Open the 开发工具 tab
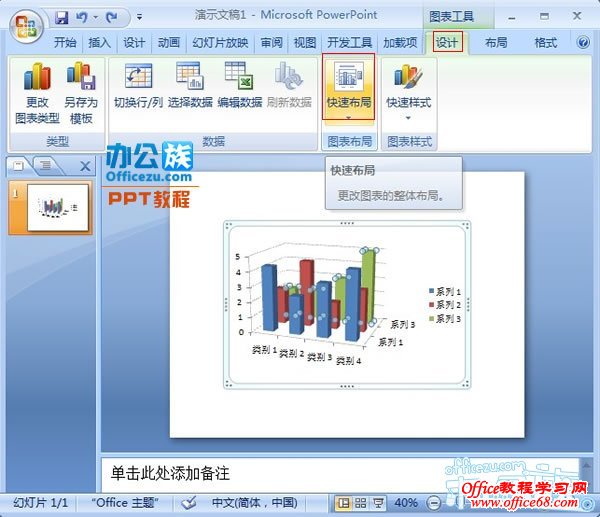This screenshot has height=517, width=600. coord(349,42)
